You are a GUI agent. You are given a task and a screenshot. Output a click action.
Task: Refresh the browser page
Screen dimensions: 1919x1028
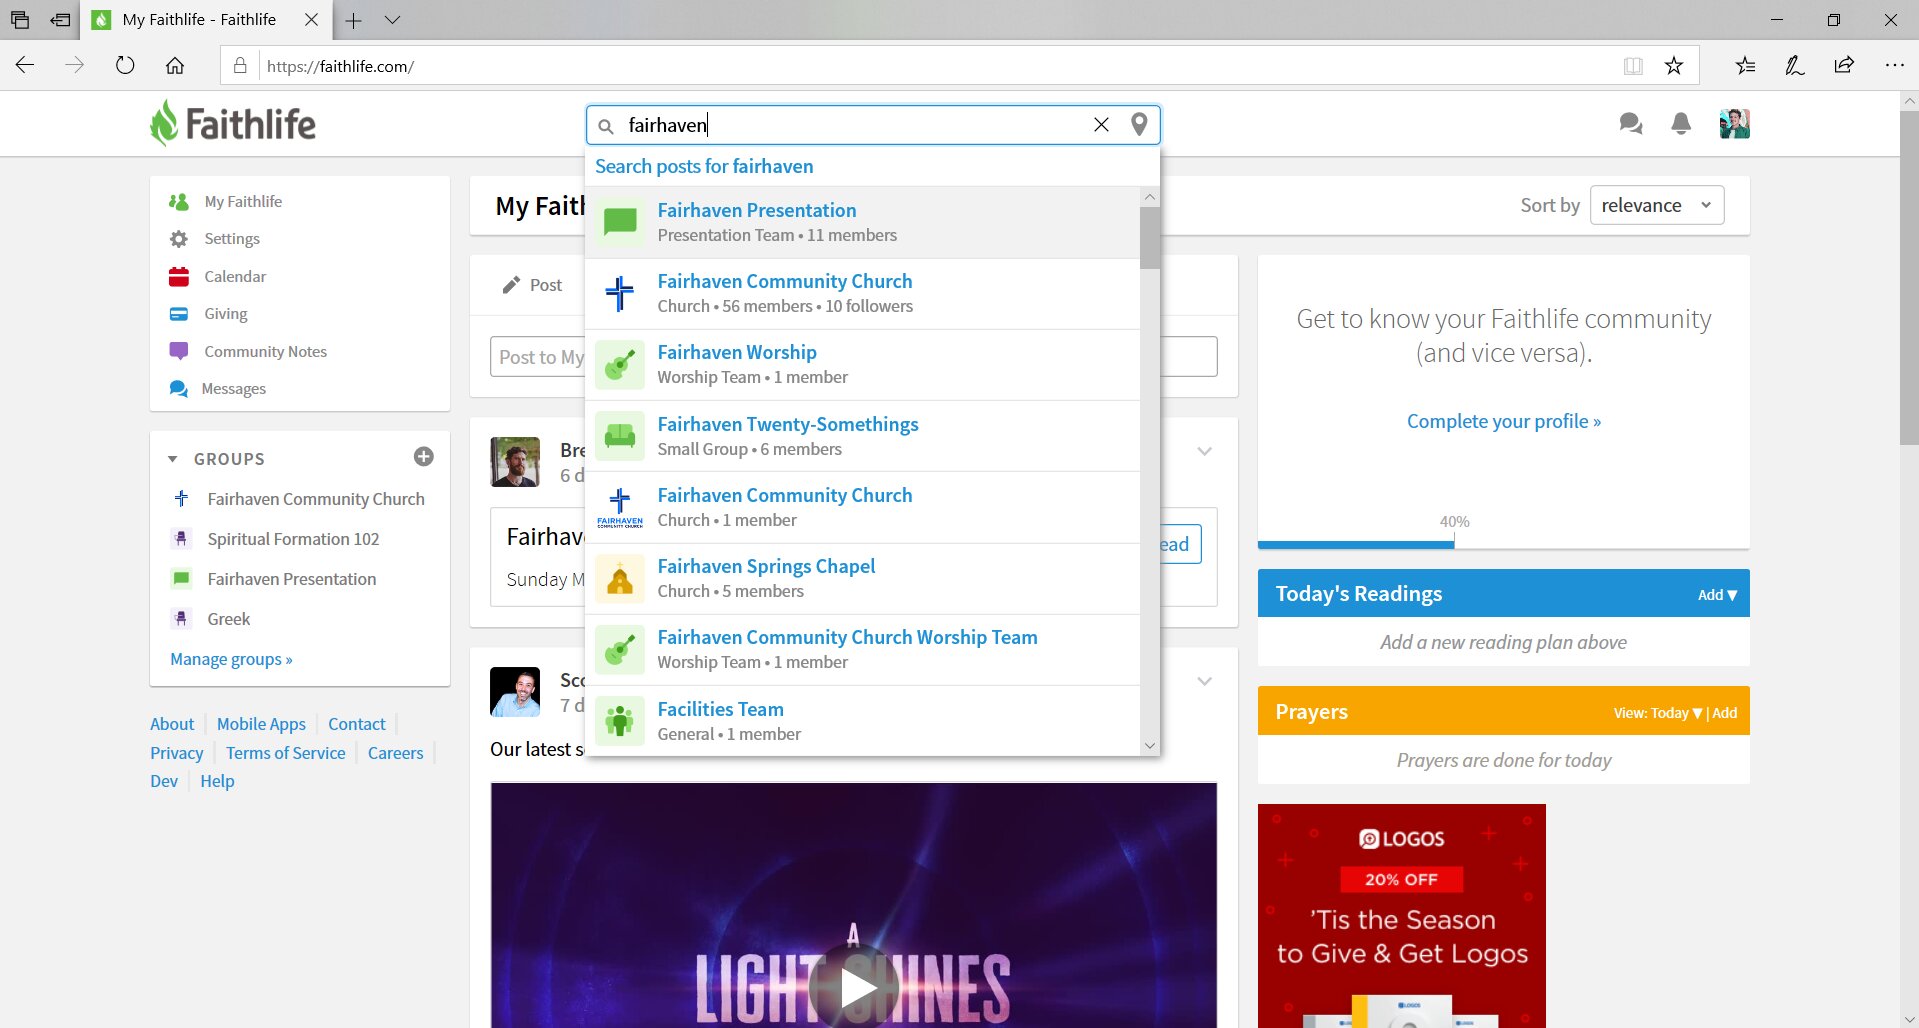point(125,66)
